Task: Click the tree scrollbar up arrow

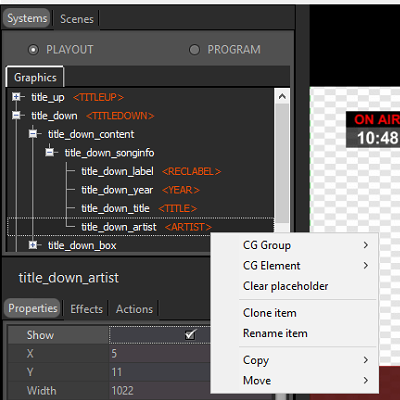Action: tap(282, 97)
